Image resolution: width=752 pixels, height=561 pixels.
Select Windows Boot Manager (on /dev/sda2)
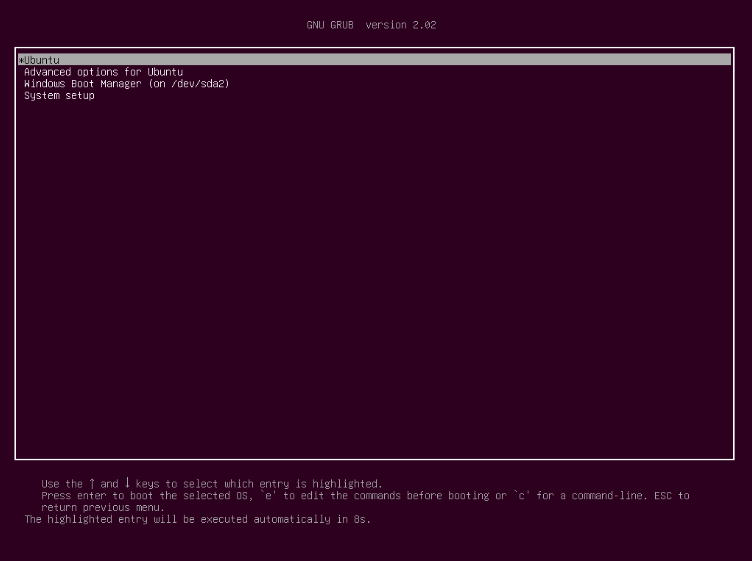coord(127,83)
